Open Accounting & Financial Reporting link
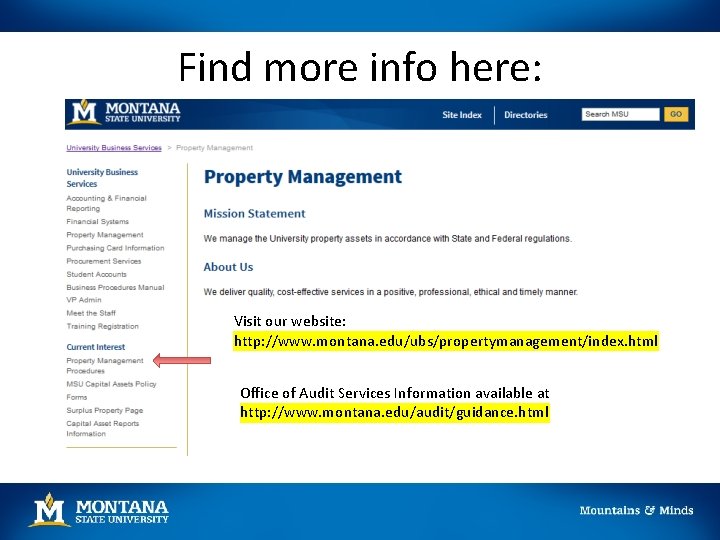 coord(106,203)
